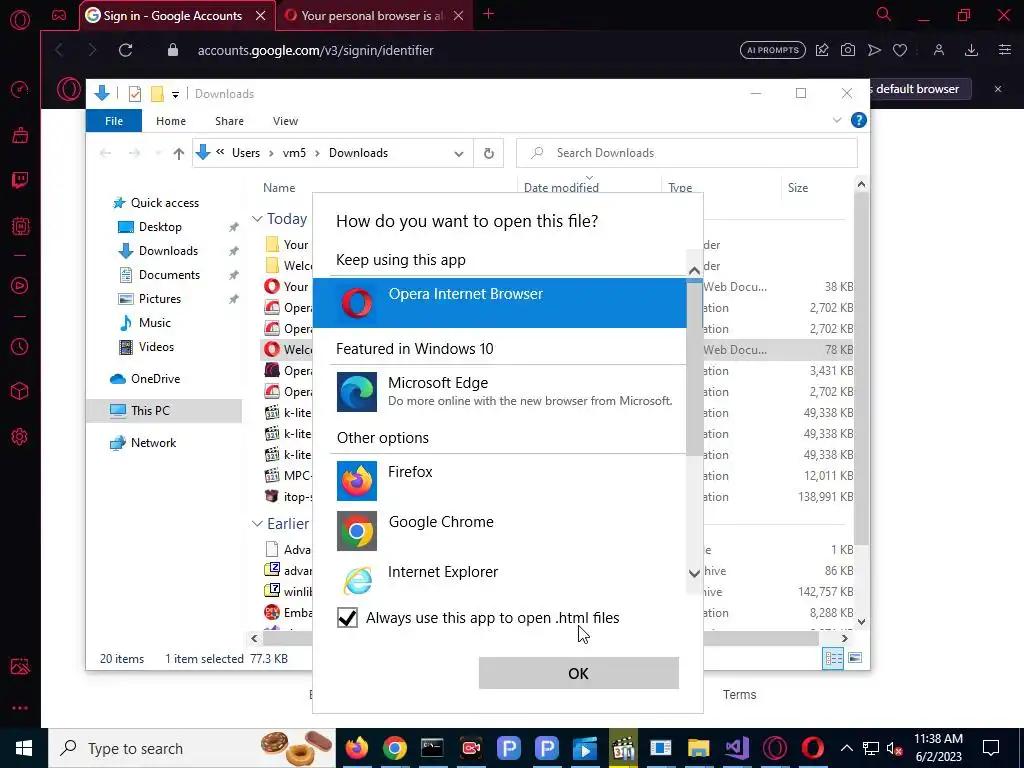This screenshot has width=1024, height=768.
Task: Take snapshot with Opera camera icon
Action: pyautogui.click(x=848, y=50)
